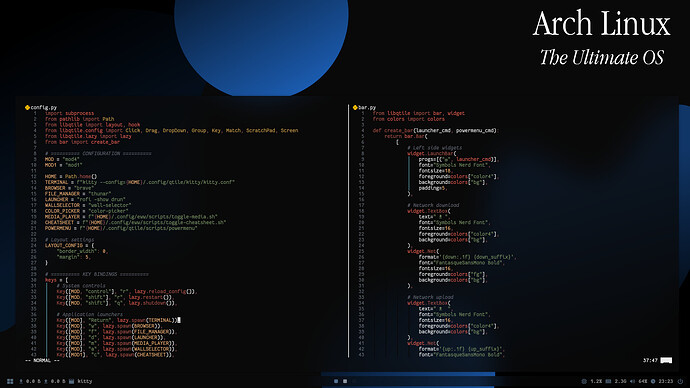Click the lazy.shutdown() key binding line

click(x=117, y=303)
